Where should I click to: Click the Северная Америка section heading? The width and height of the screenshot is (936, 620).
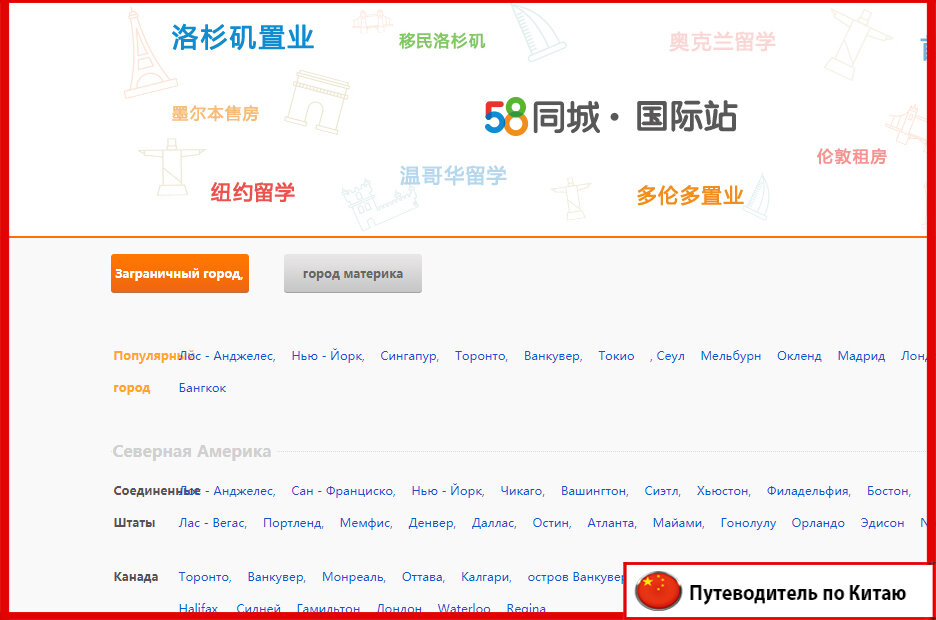[192, 452]
